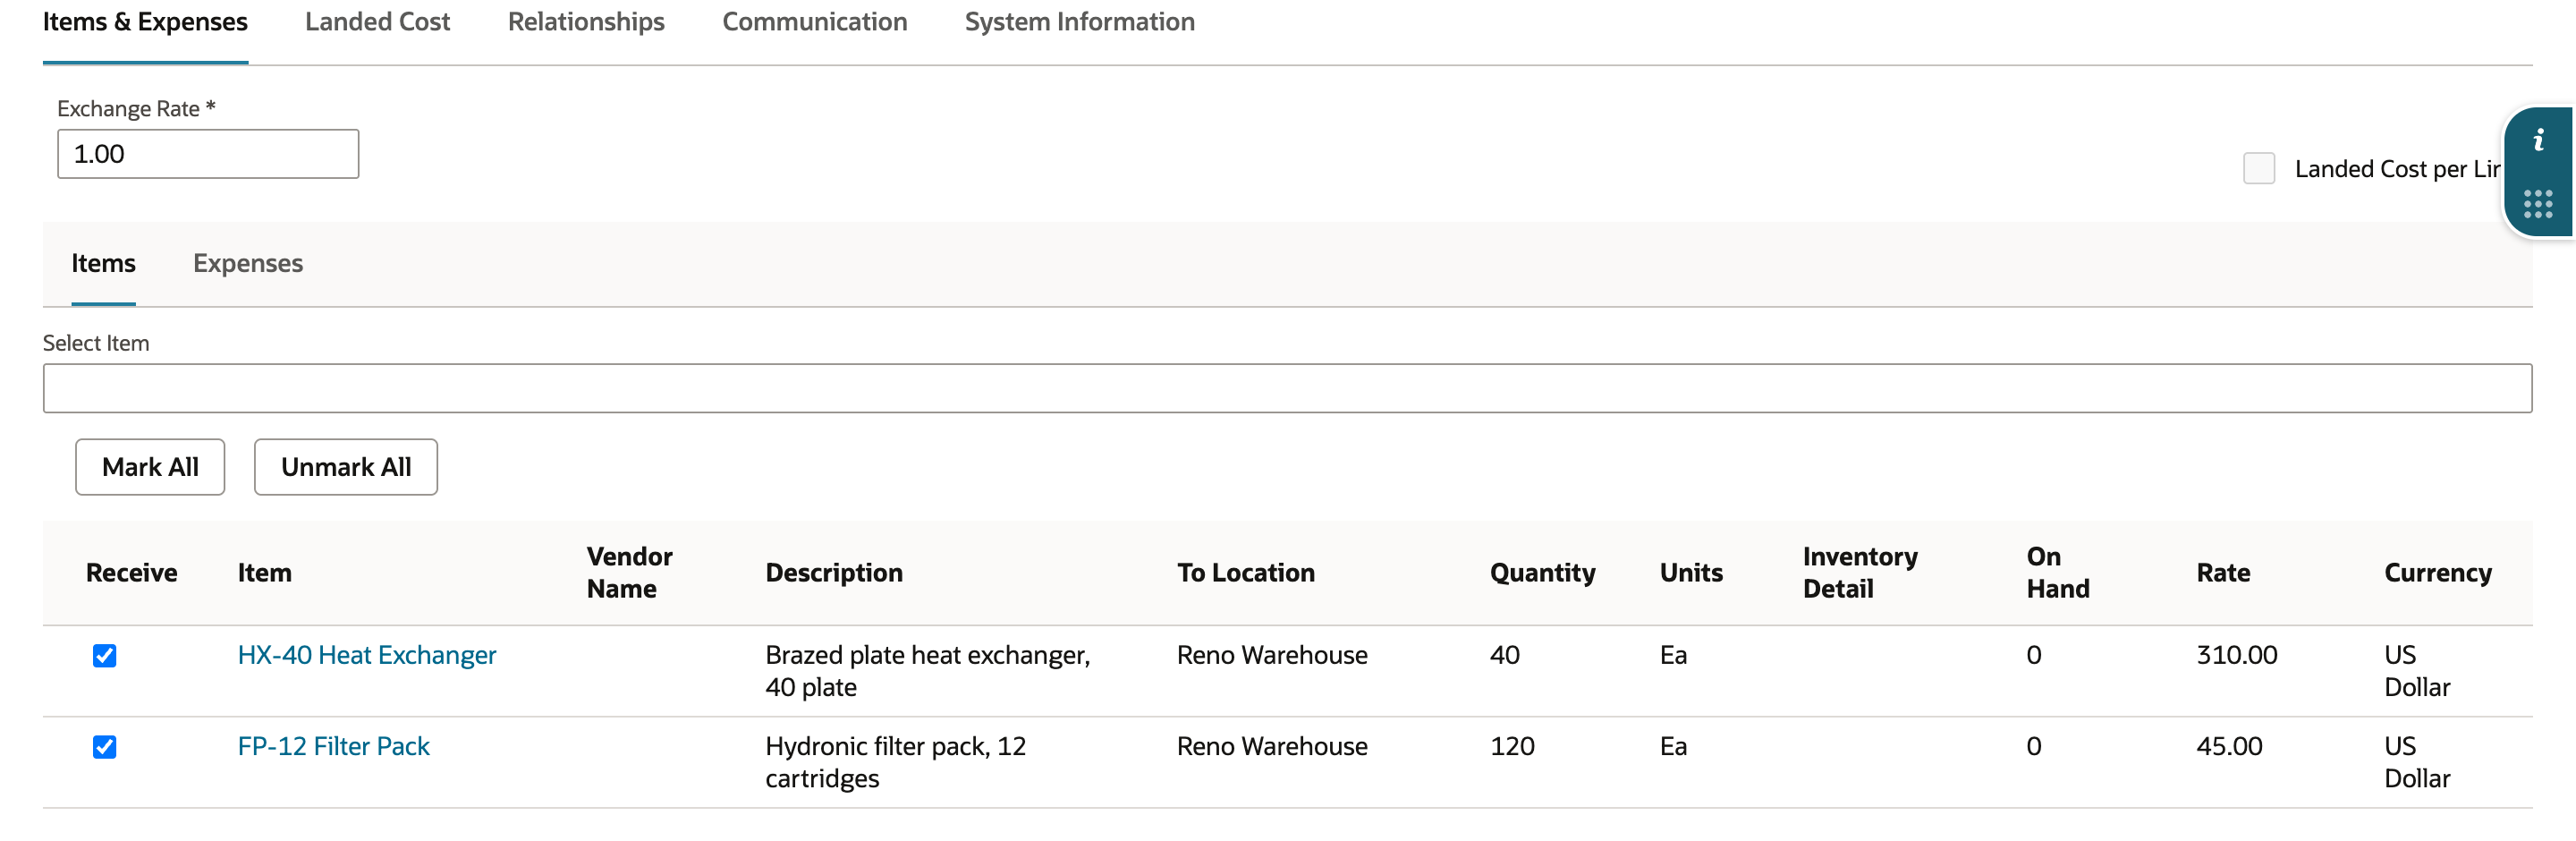2576x841 pixels.
Task: Click the Quantity column header
Action: click(x=1543, y=573)
